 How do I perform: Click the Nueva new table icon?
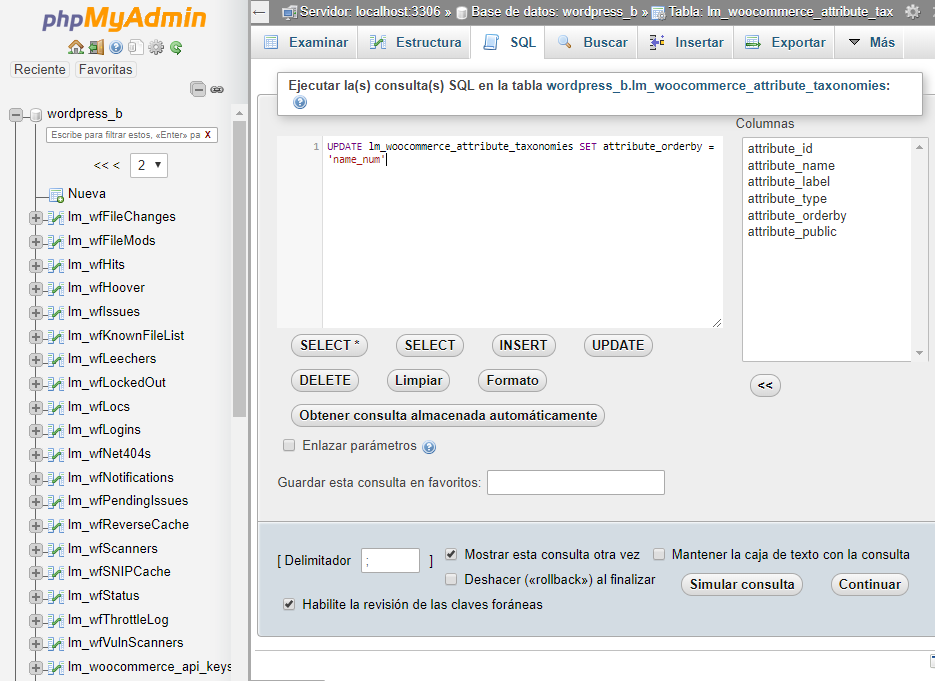[57, 194]
